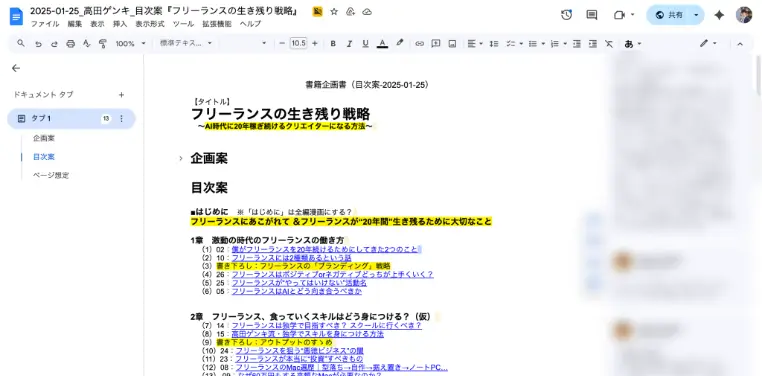Open the paragraph style 標準テキスト dropdown
Viewport: 762px width, 376px height.
pos(186,43)
